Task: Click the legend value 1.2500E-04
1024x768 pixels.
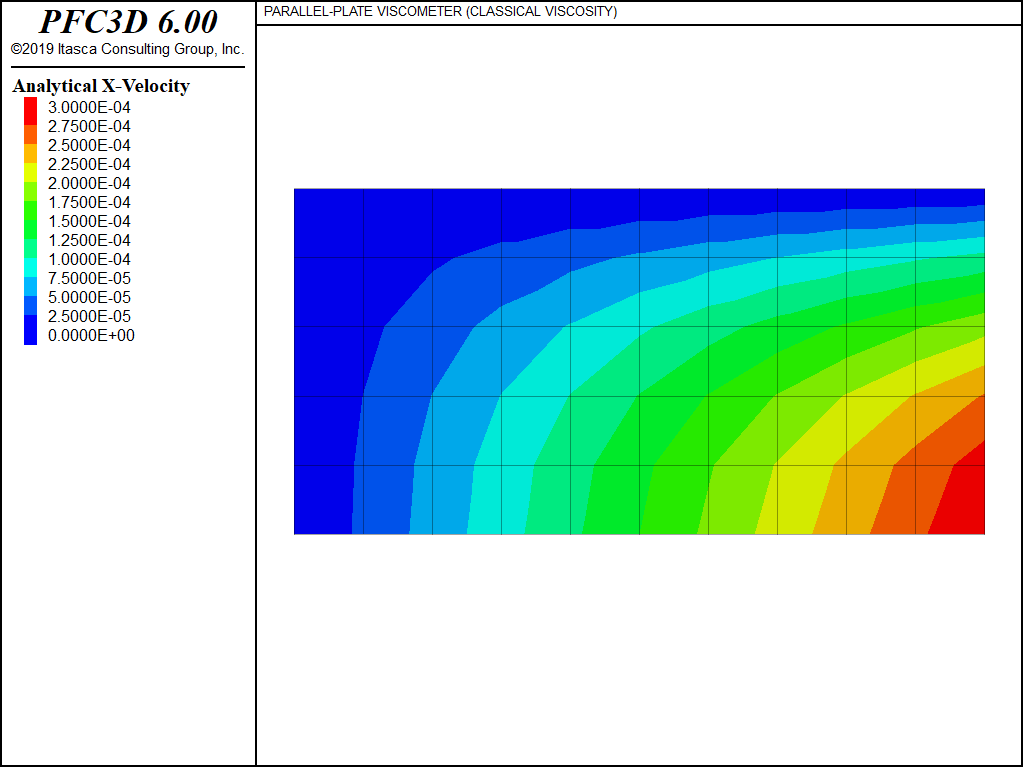Action: 89,240
